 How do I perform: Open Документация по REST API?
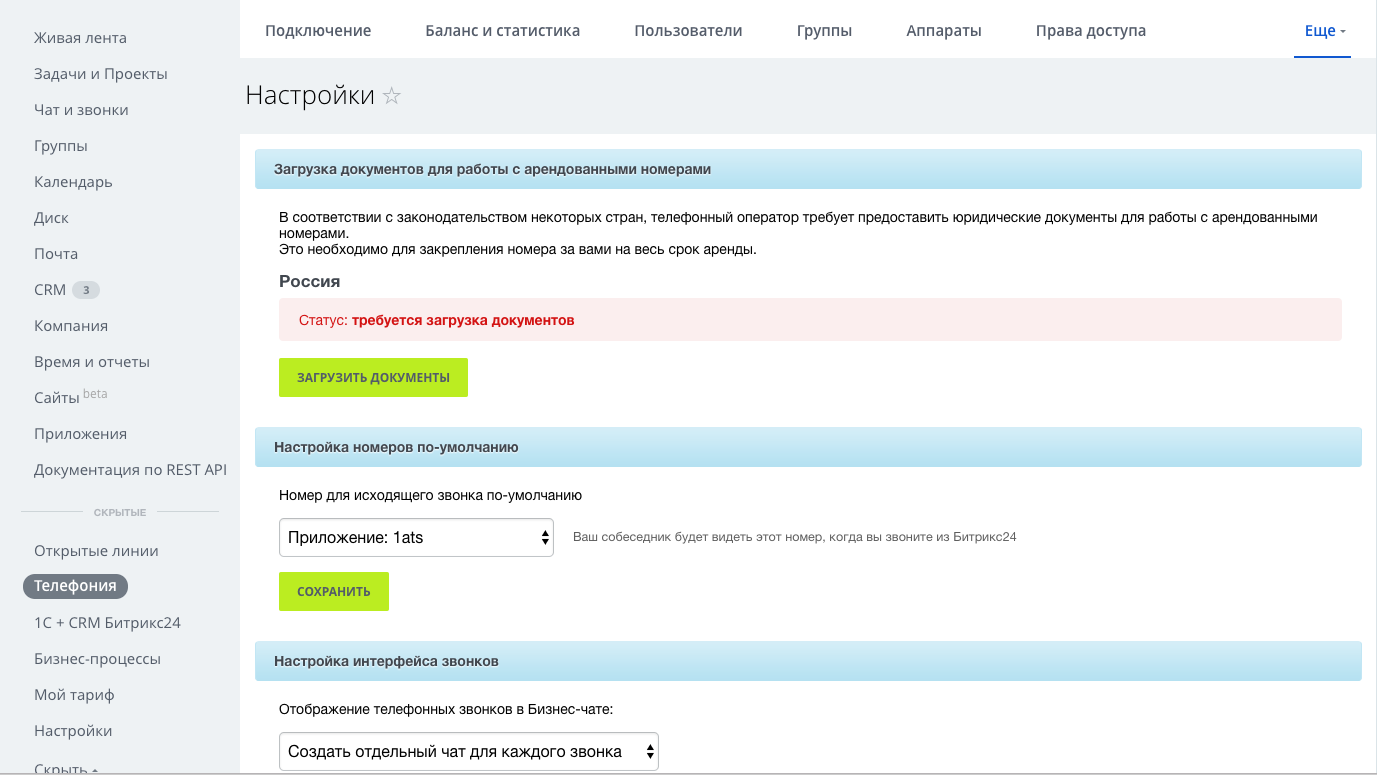(x=130, y=470)
